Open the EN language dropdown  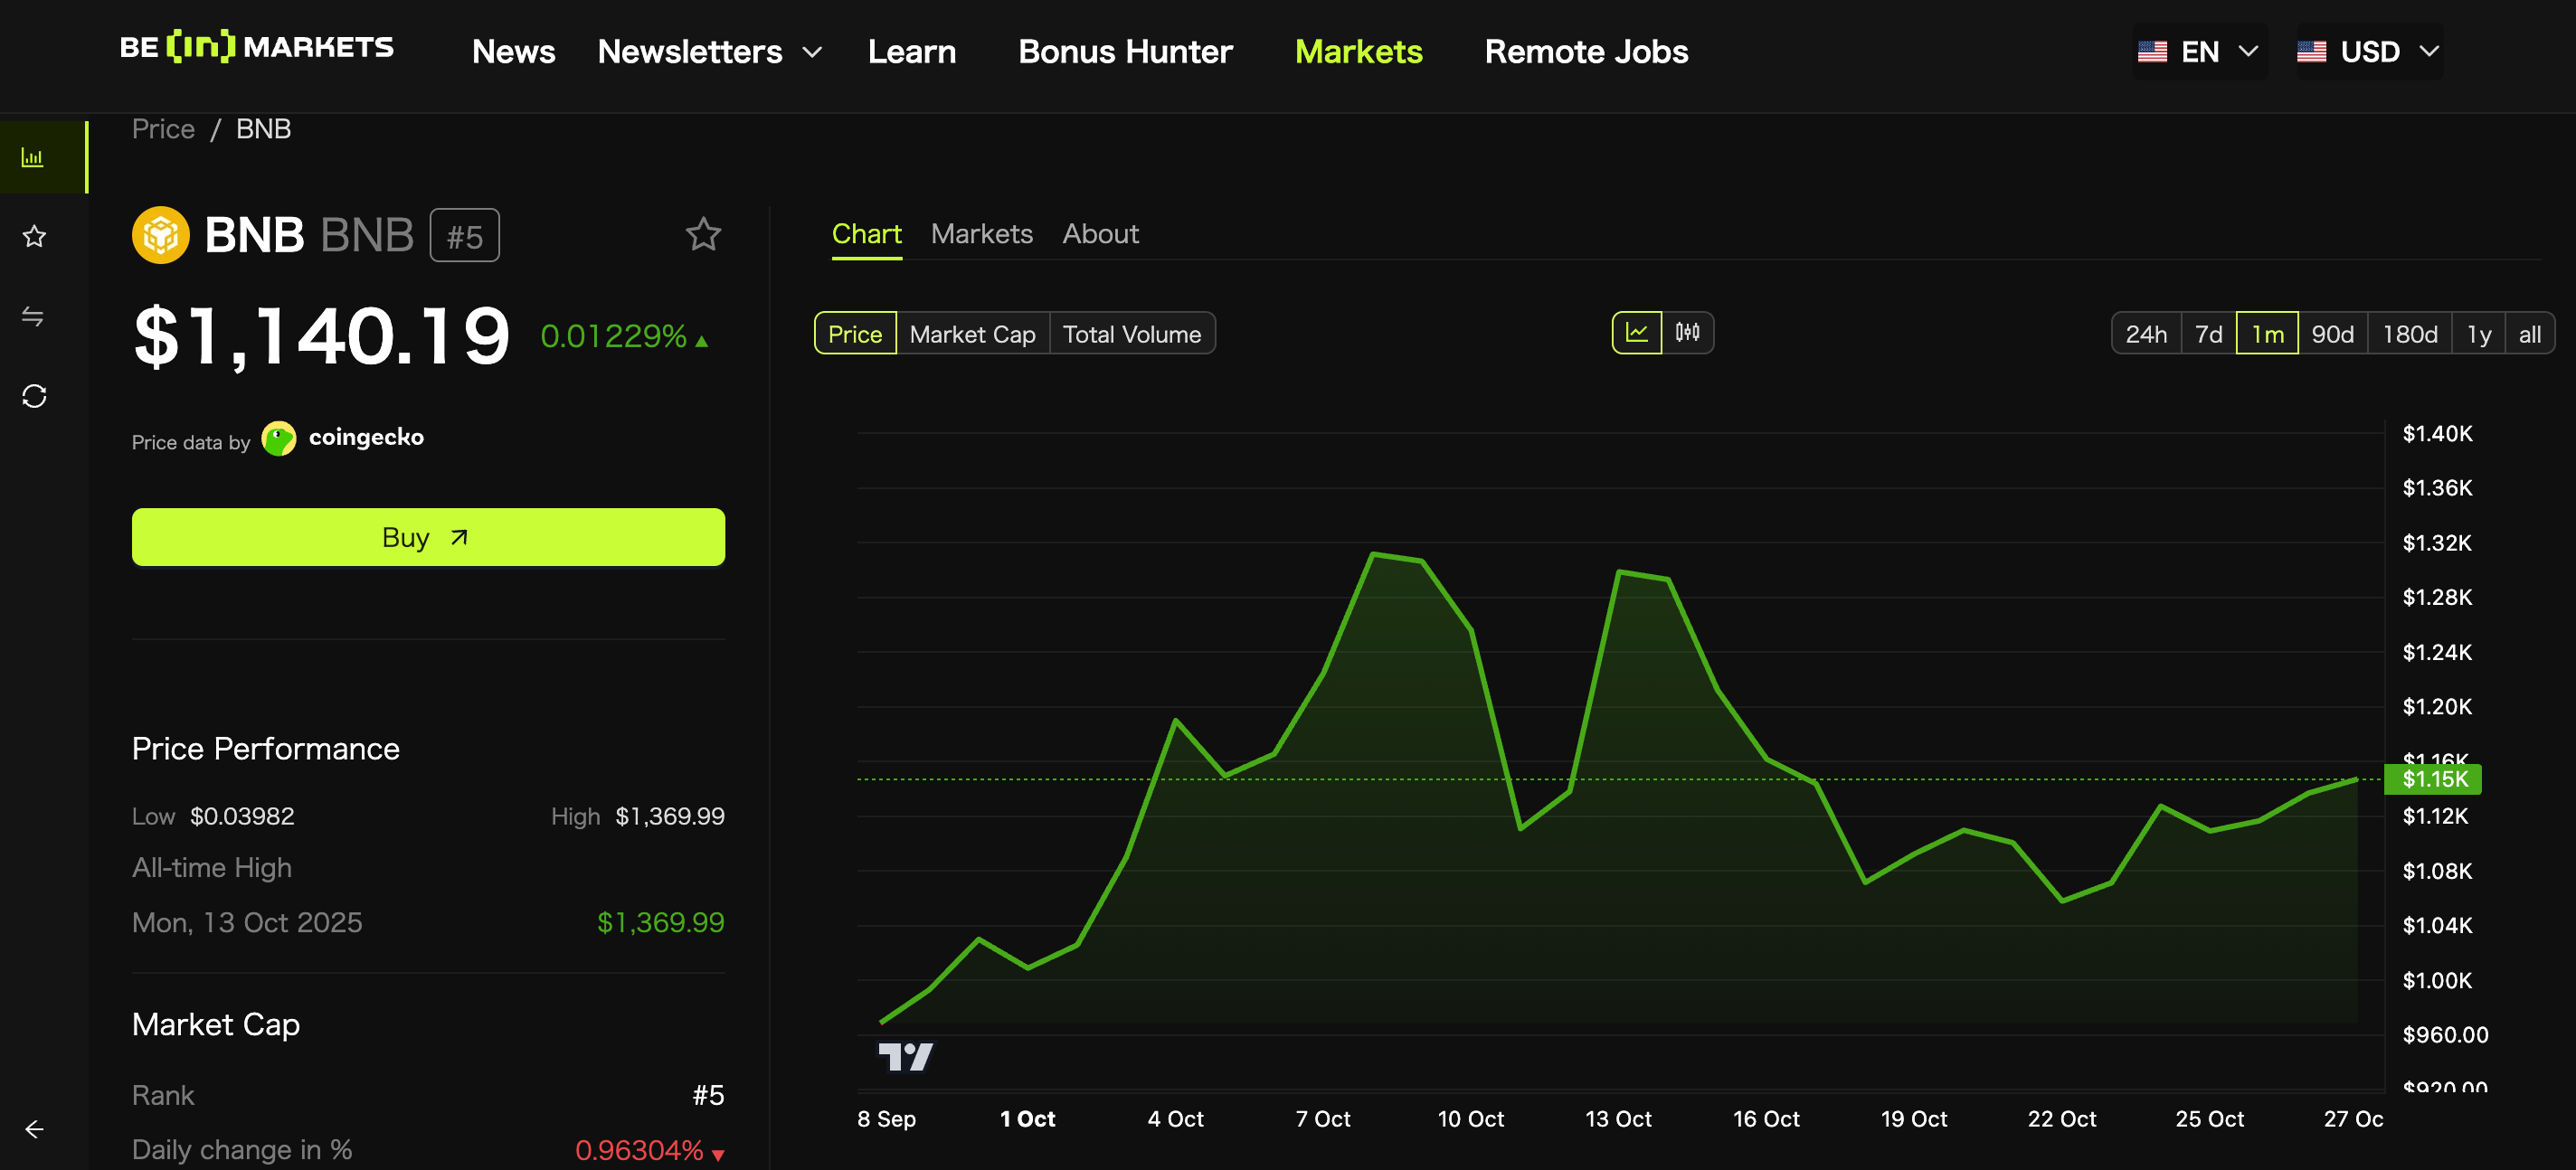2198,52
